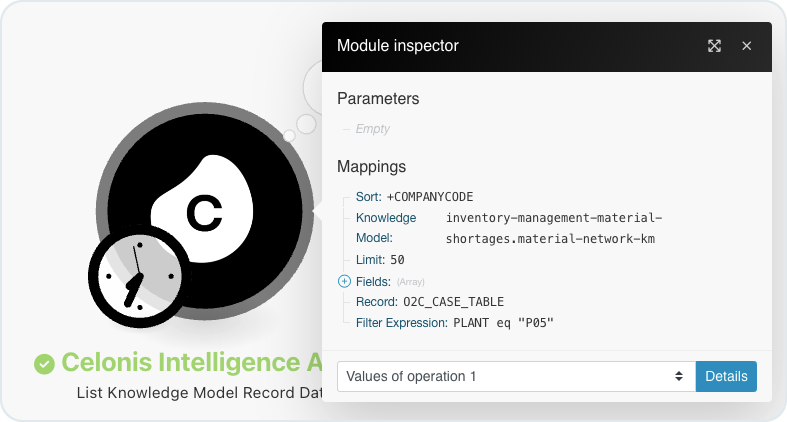This screenshot has width=787, height=422.
Task: Click the Limit mapping label
Action: (370, 260)
